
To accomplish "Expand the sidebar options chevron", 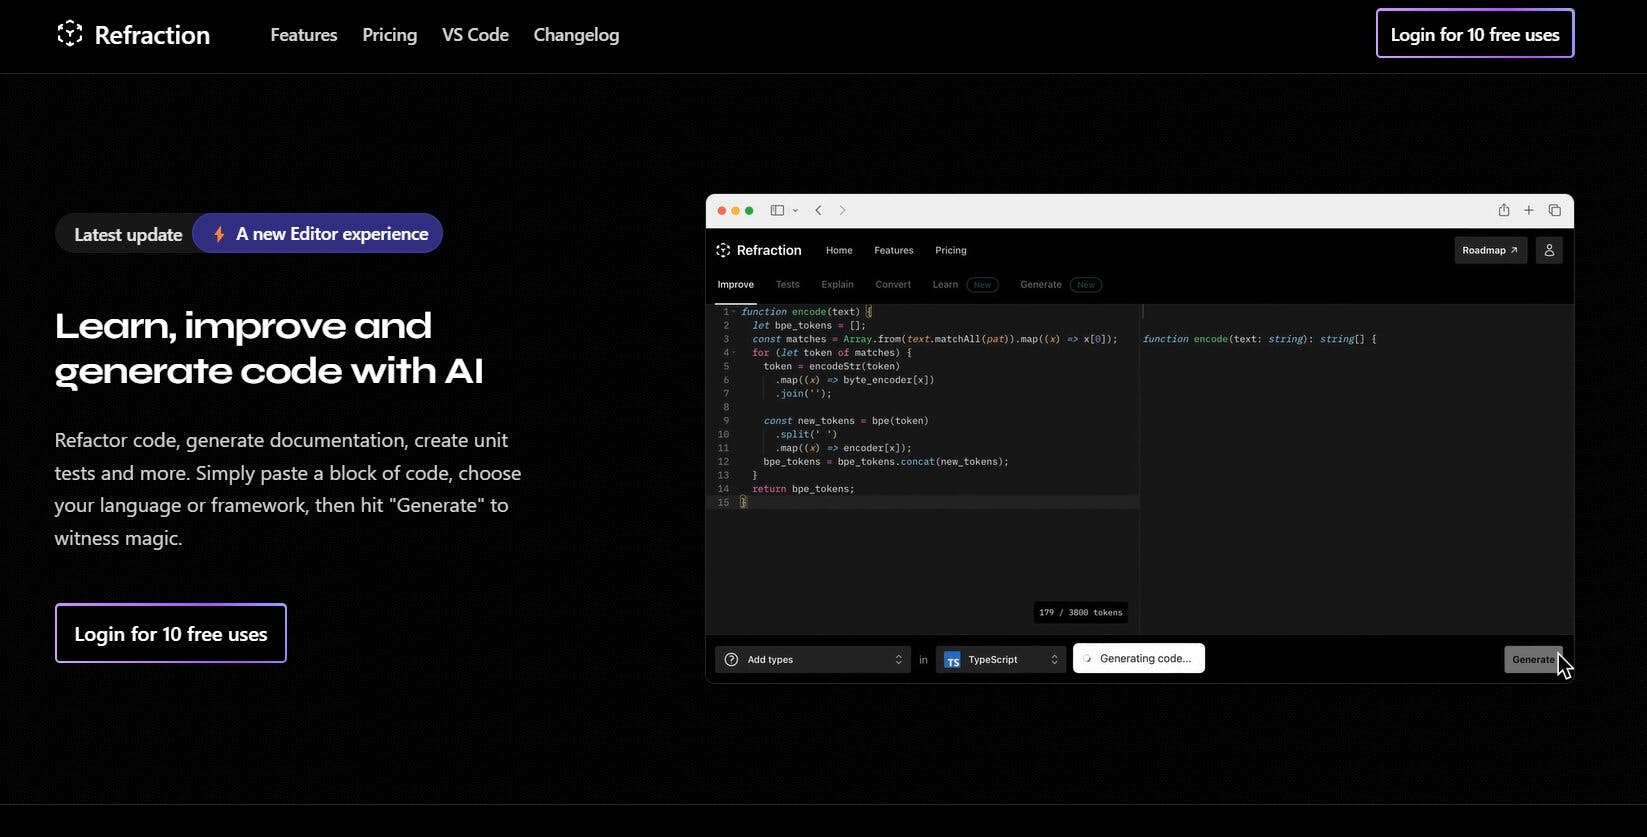I will coord(795,210).
